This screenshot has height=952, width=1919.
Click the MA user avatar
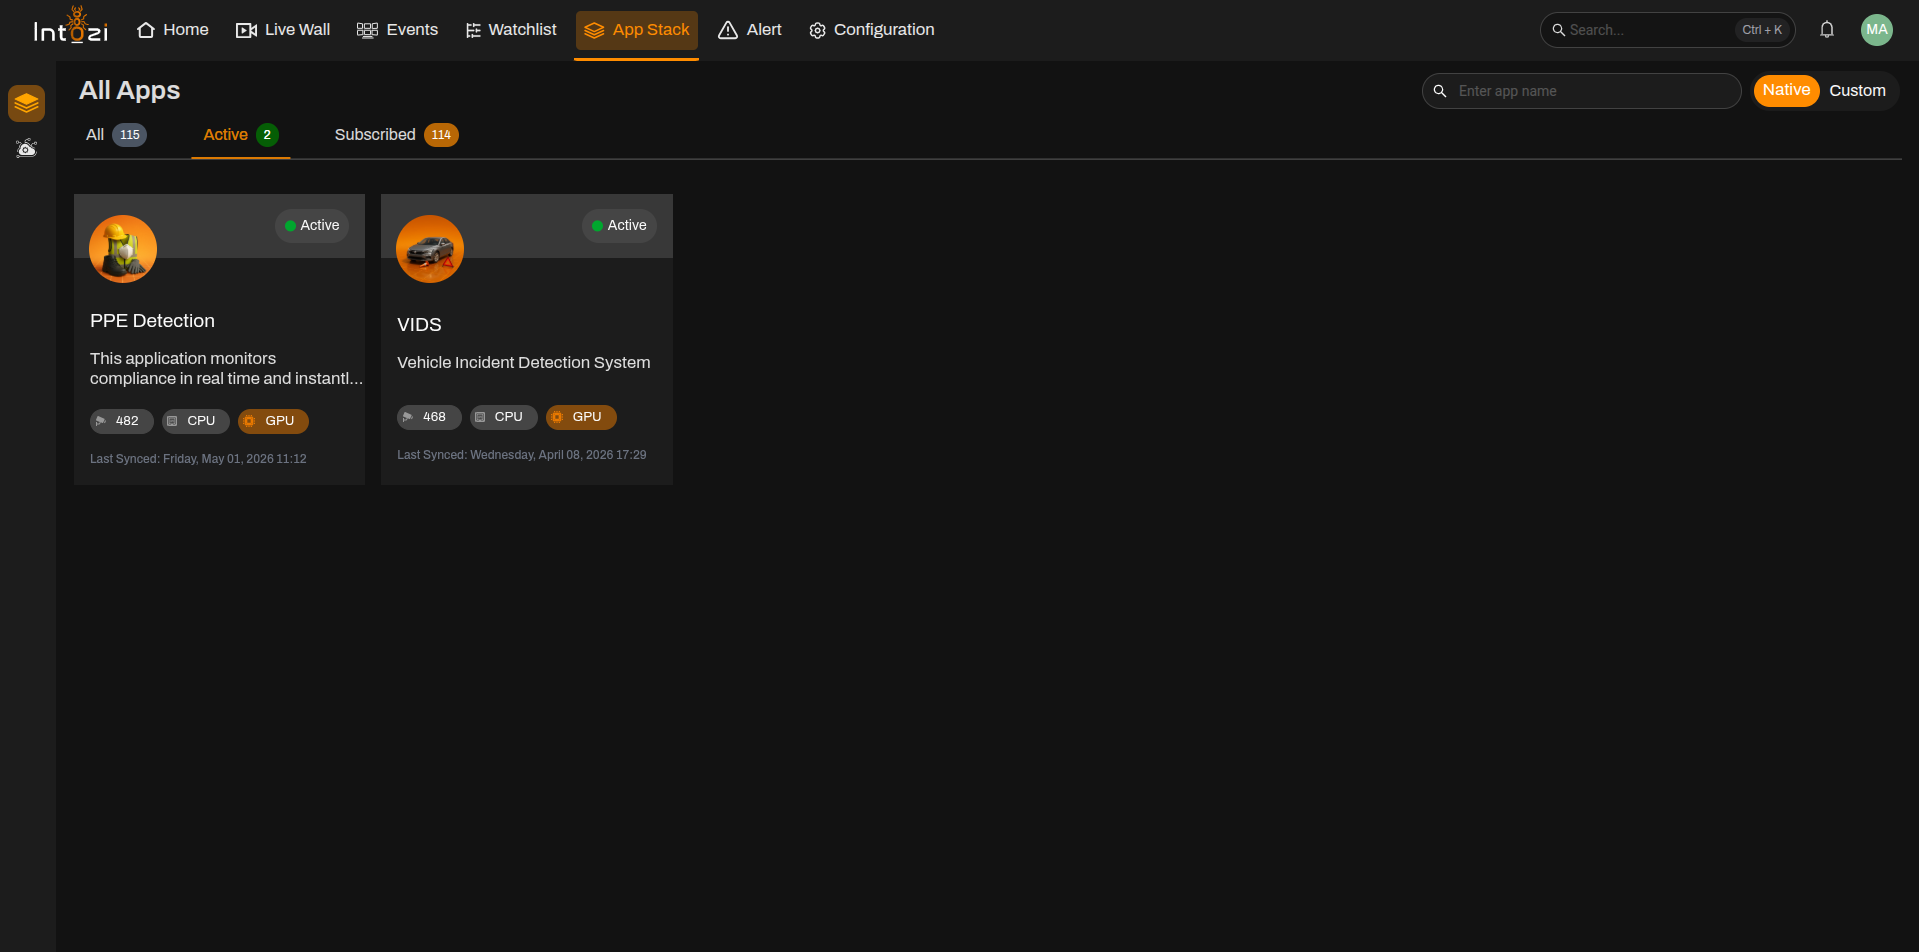1876,30
